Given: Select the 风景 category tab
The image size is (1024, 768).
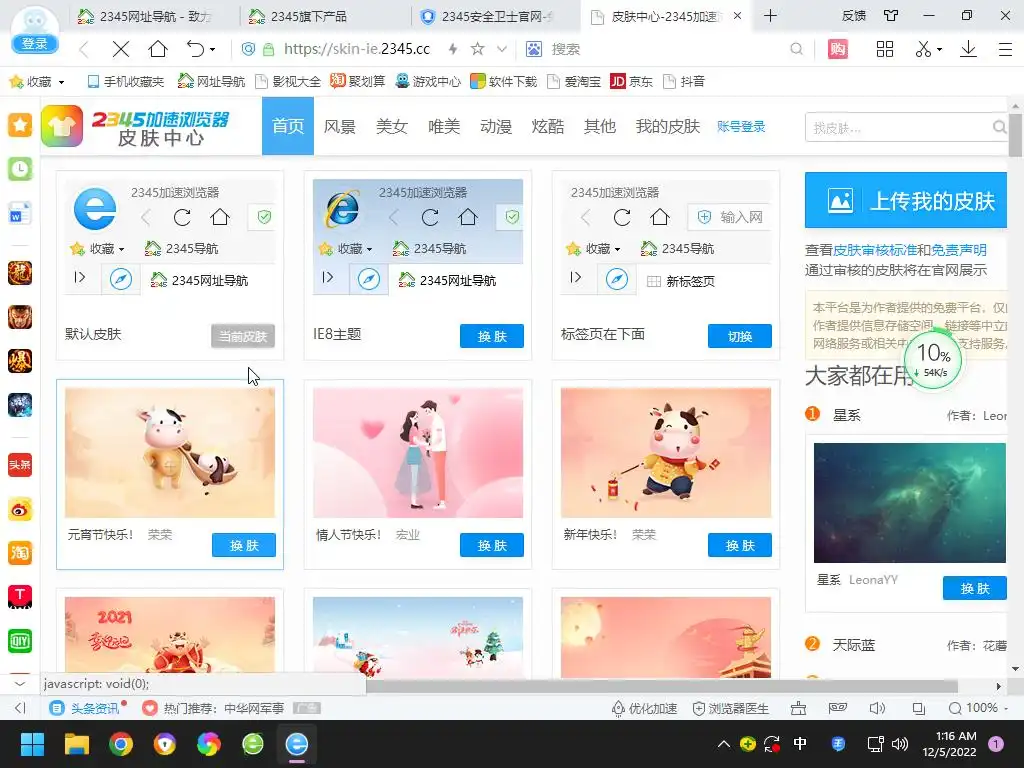Looking at the screenshot, I should (340, 126).
